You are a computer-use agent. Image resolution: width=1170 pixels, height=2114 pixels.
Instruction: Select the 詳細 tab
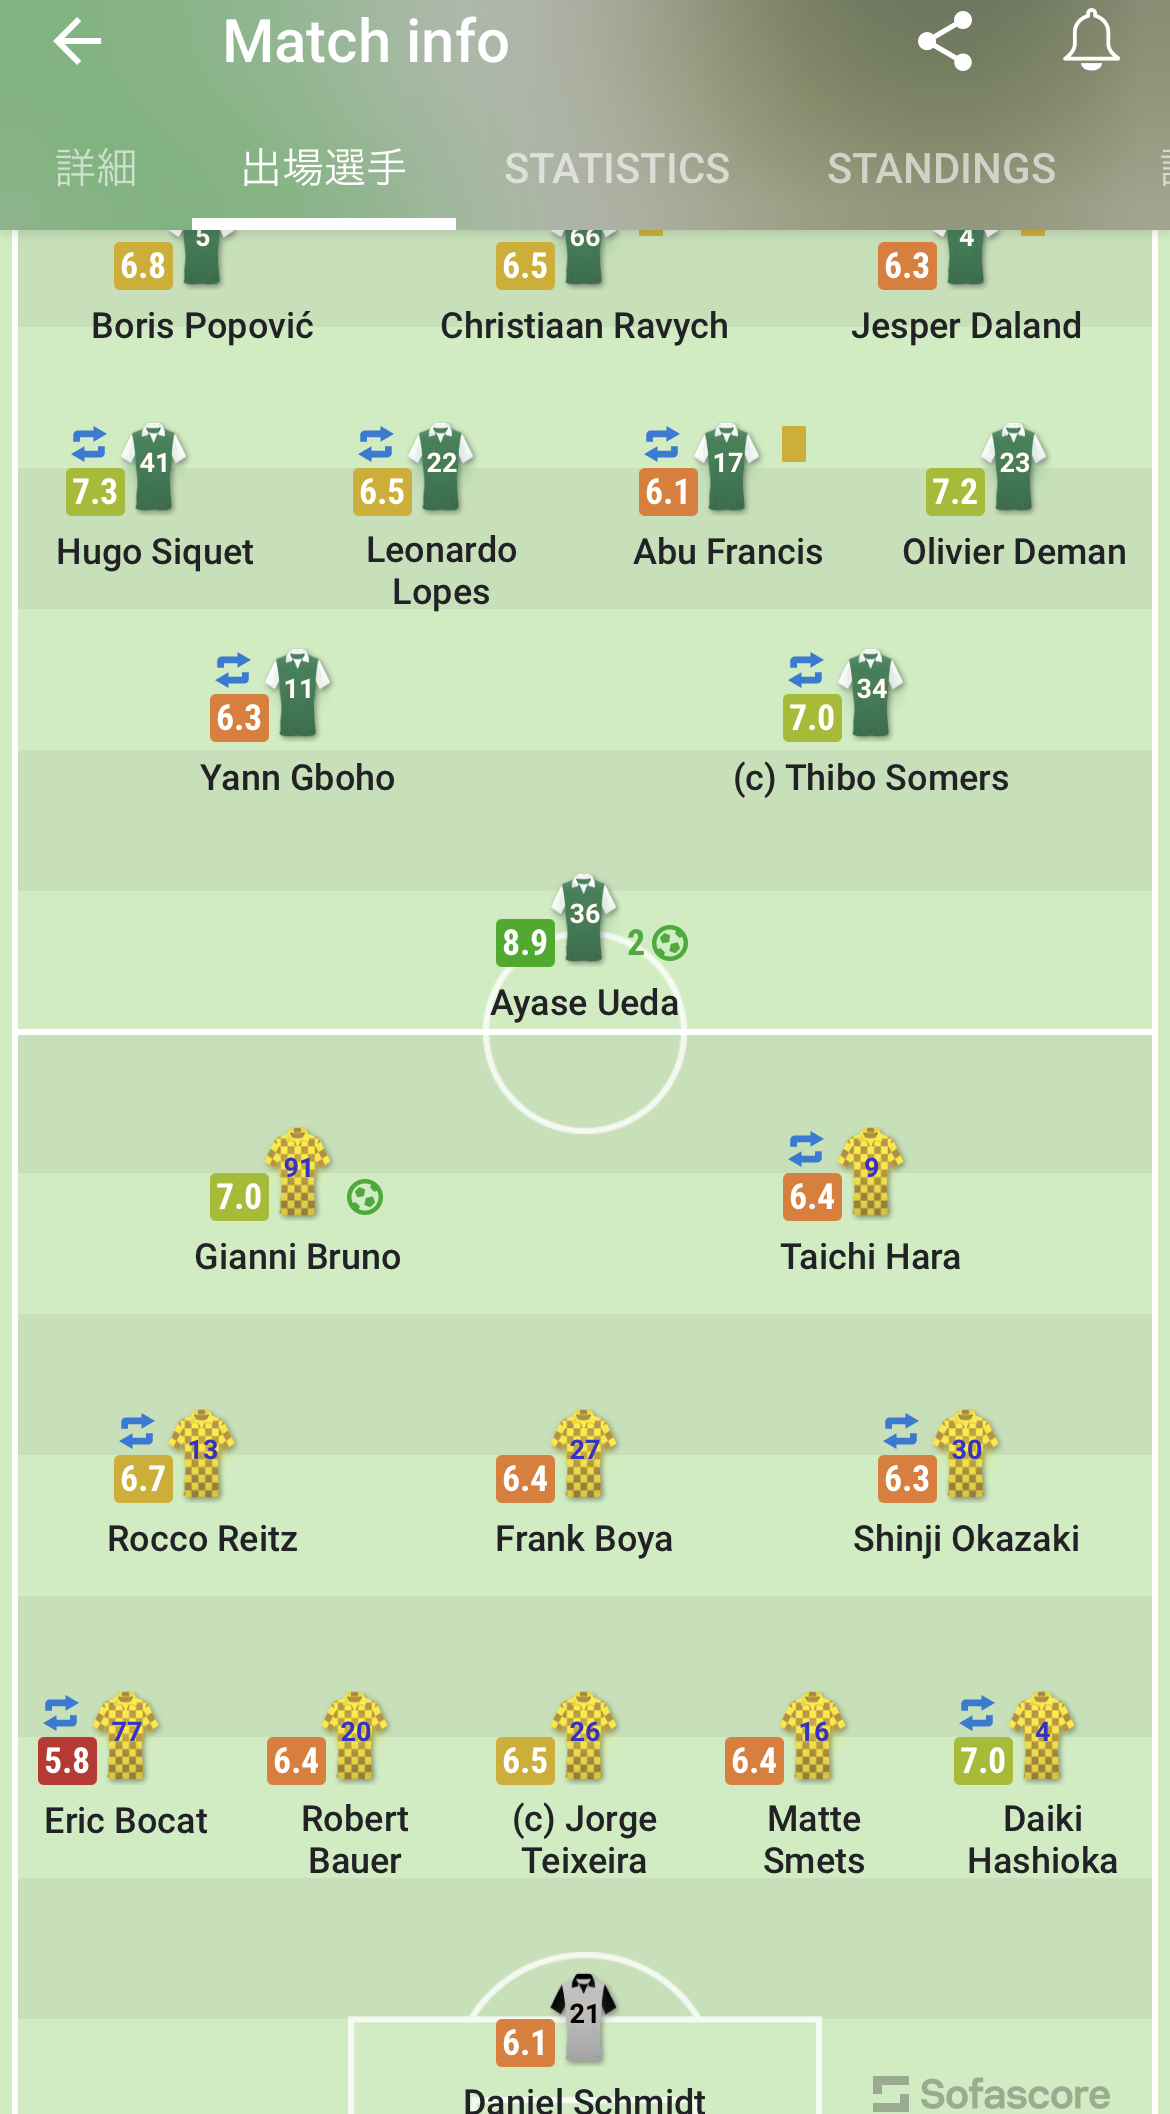coord(96,168)
